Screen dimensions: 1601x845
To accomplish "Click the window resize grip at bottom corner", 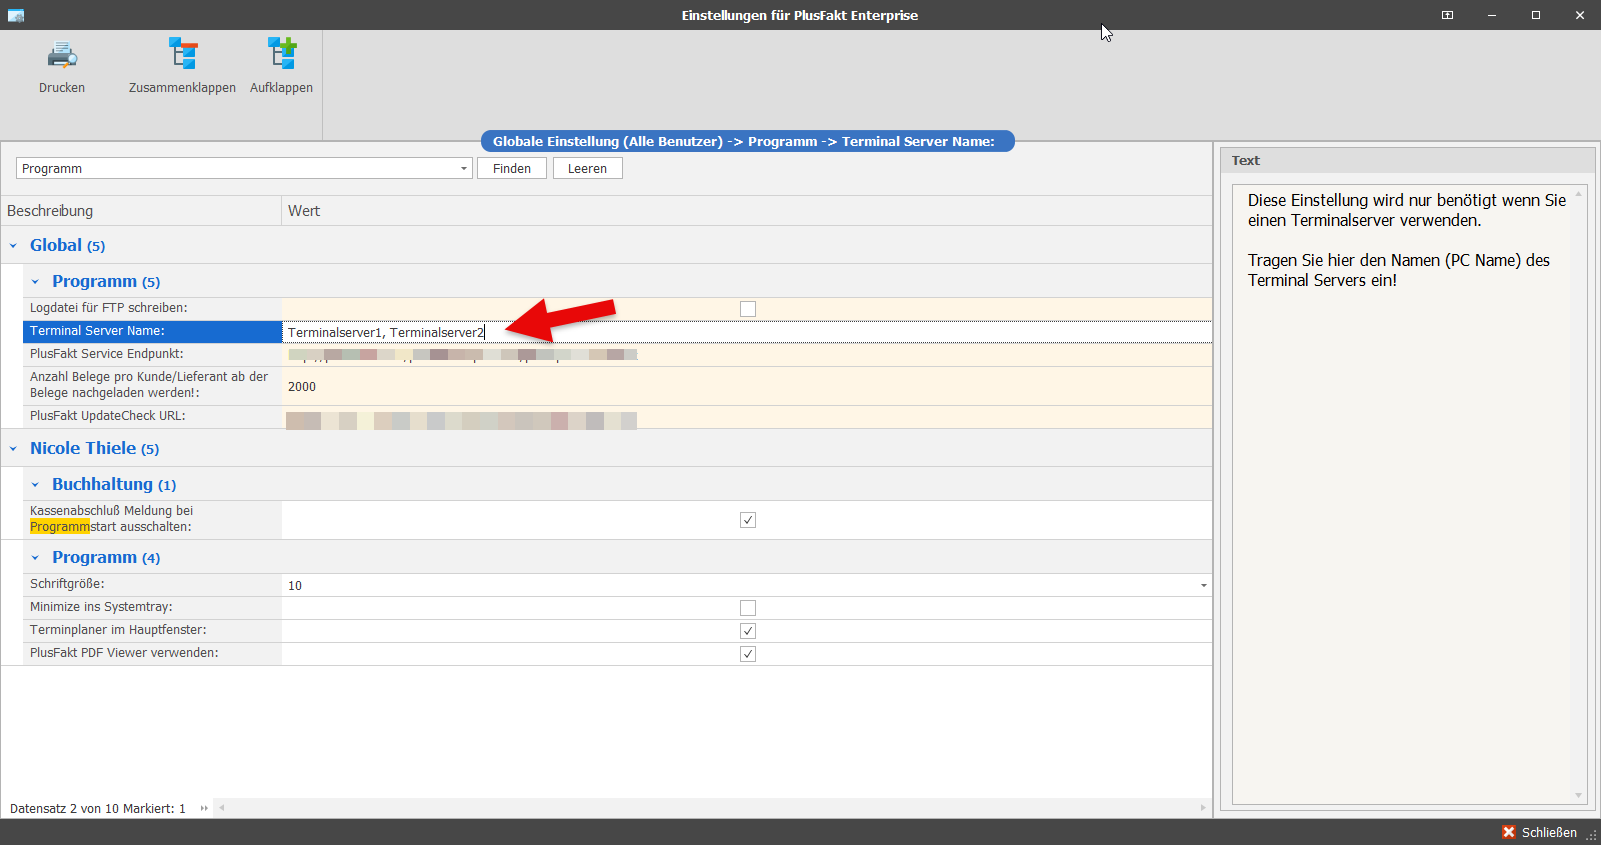I will click(1592, 835).
